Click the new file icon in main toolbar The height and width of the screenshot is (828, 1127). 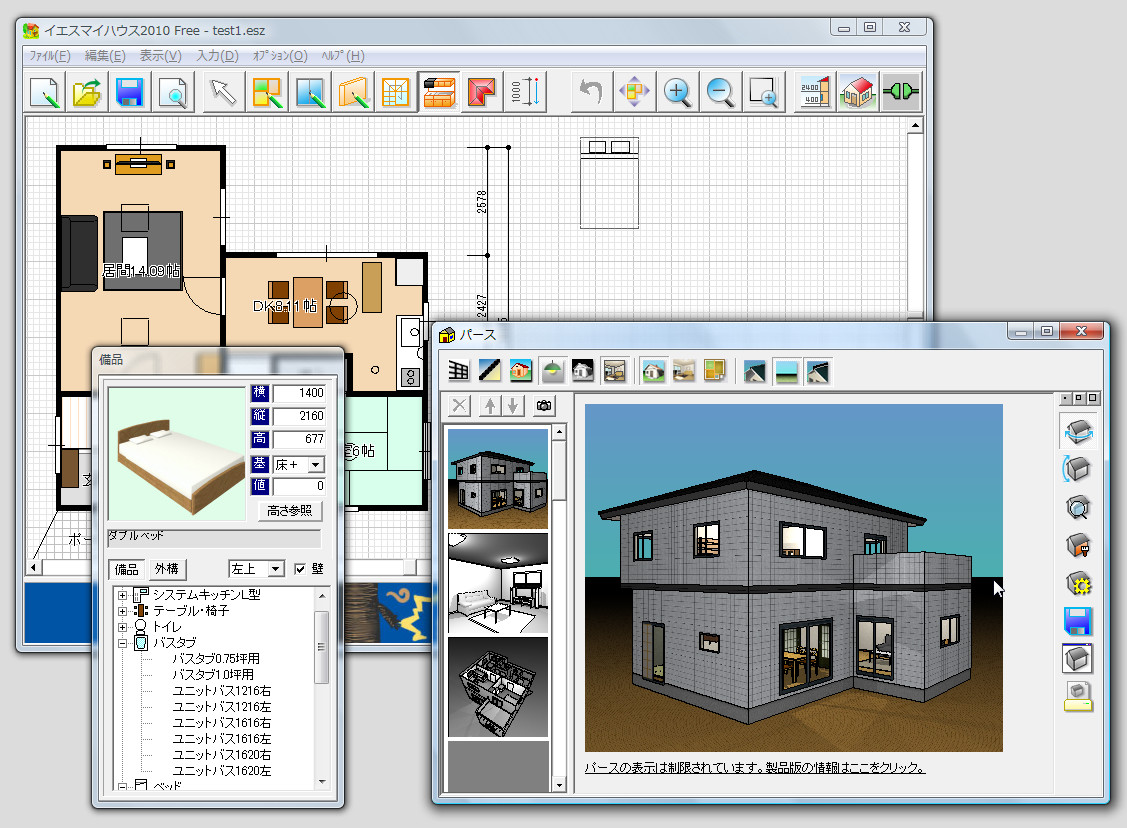click(x=44, y=92)
